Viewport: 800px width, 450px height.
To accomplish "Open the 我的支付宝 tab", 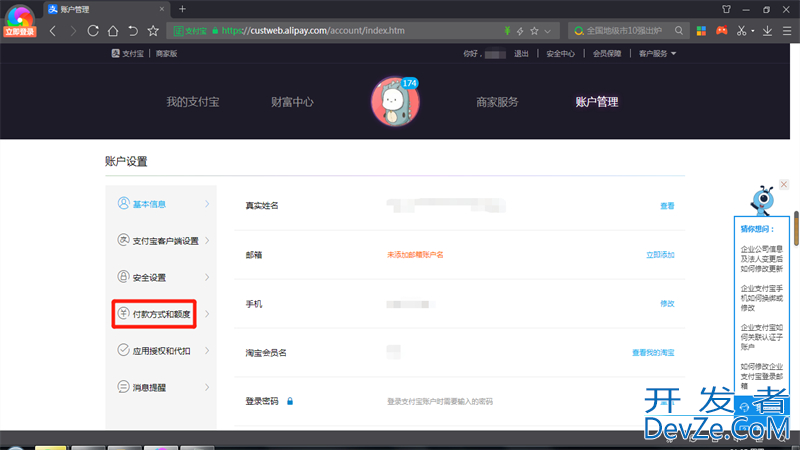I will point(192,102).
